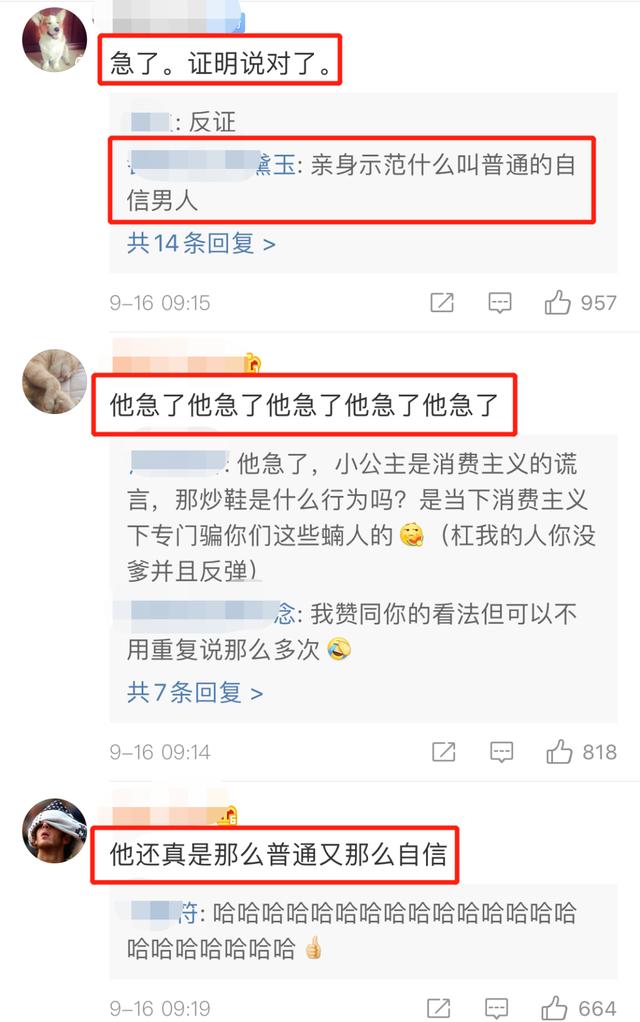Tap the share icon on the 09:19 comment
The width and height of the screenshot is (640, 1022).
pos(439,1008)
